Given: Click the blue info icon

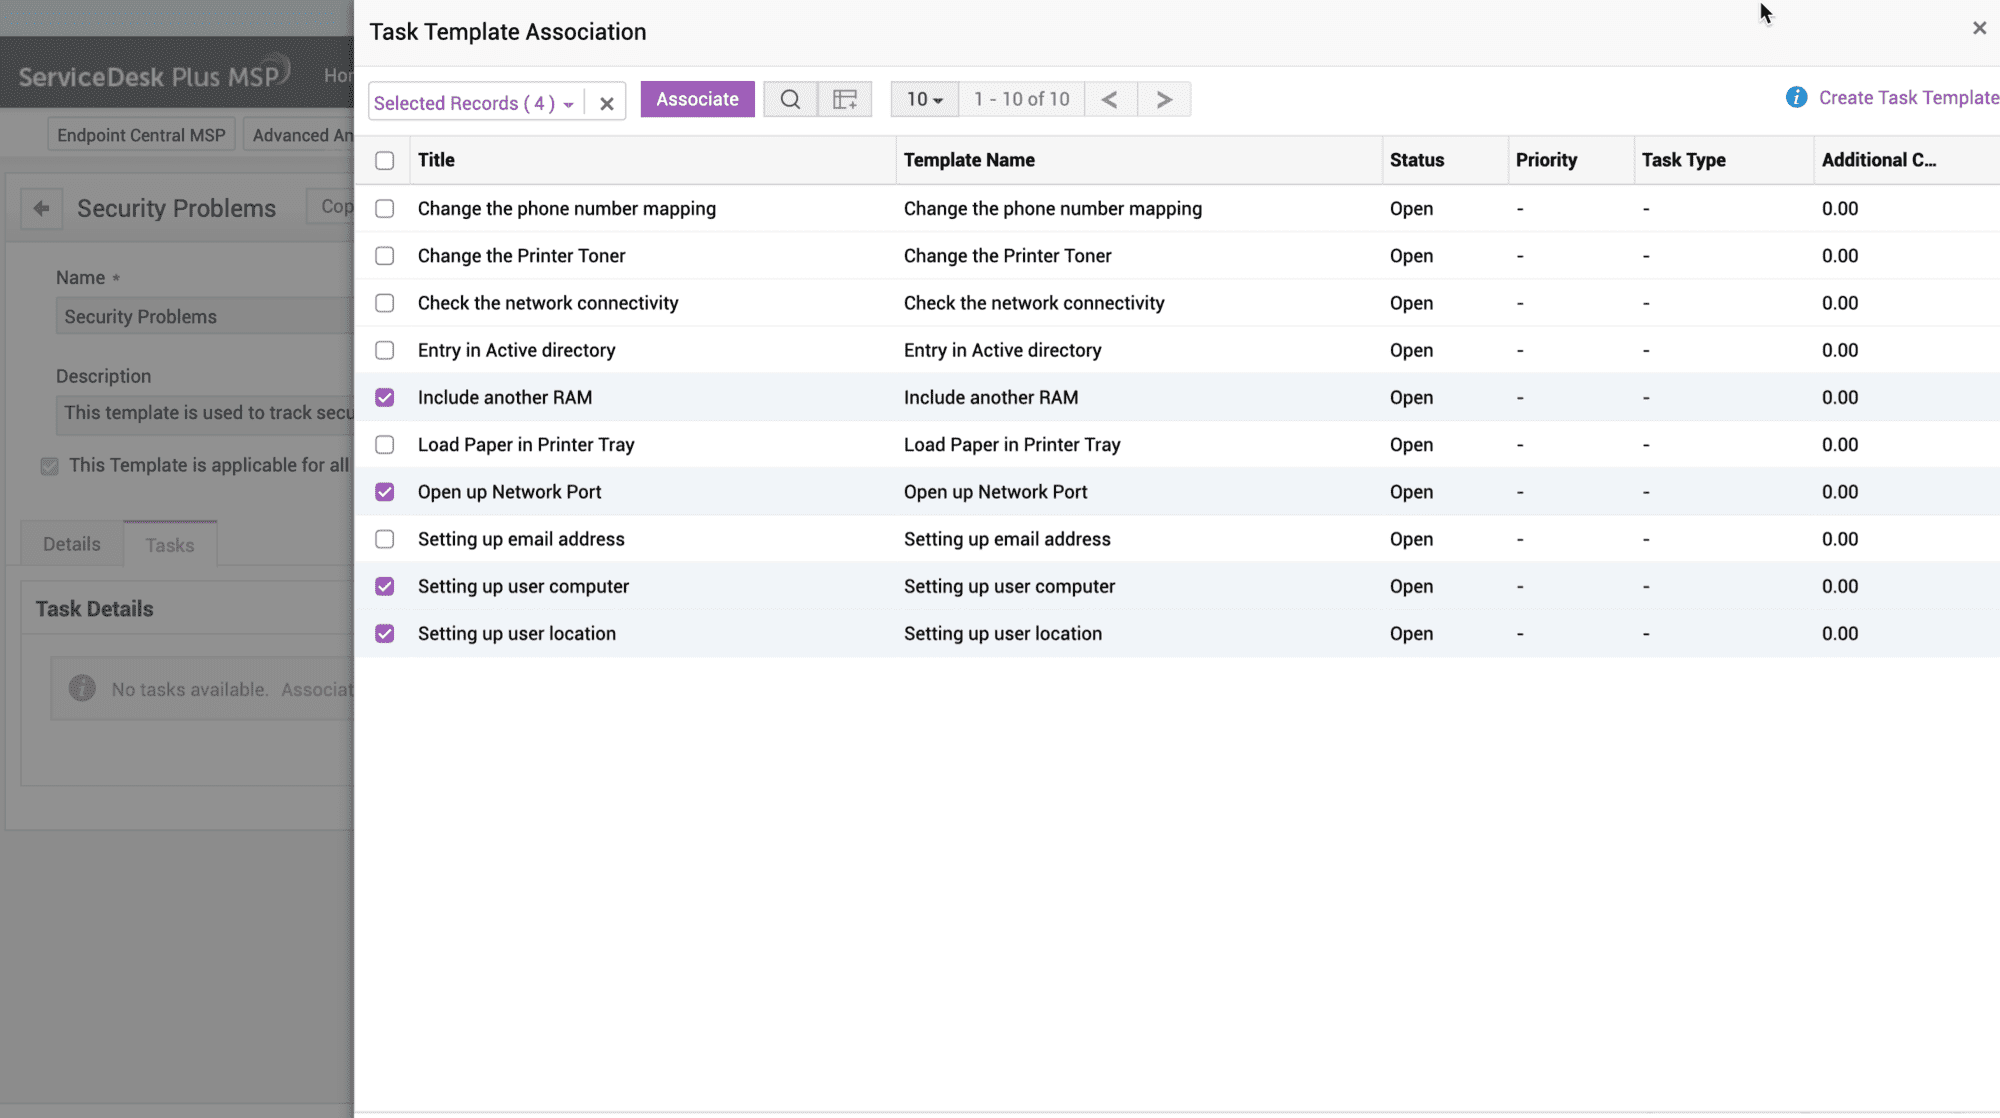Looking at the screenshot, I should pos(1796,97).
